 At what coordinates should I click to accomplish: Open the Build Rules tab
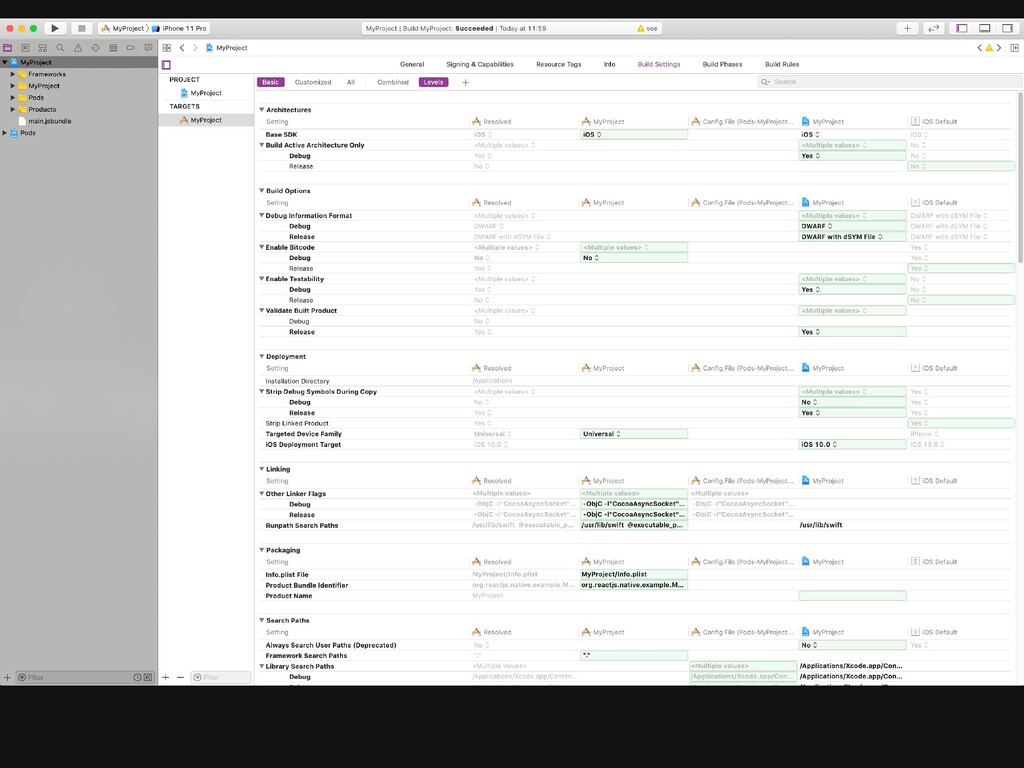click(782, 65)
